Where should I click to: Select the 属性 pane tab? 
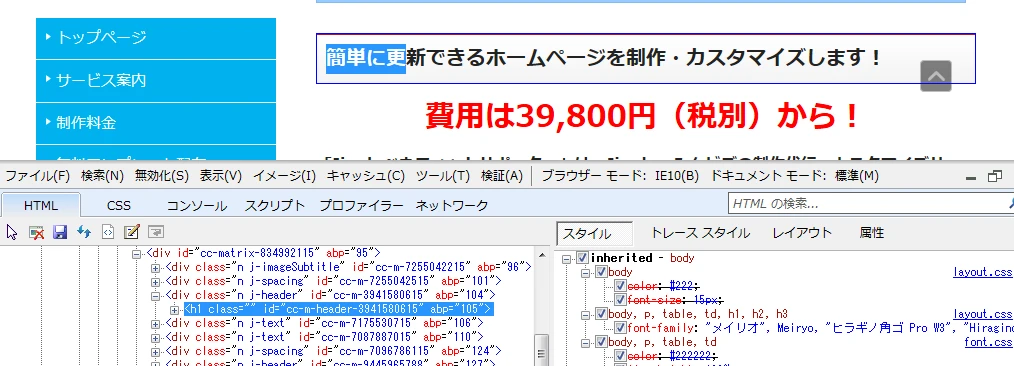pos(871,233)
